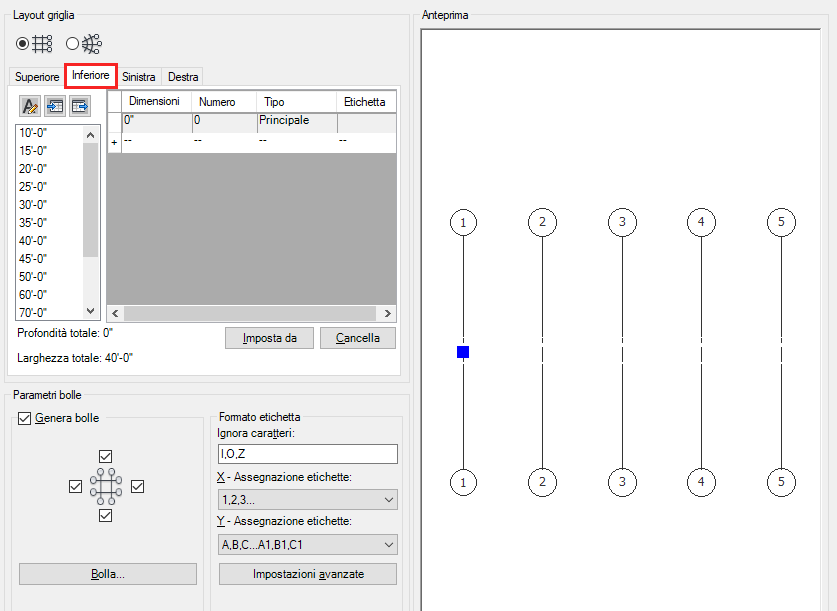Screen dimensions: 837x611
Task: Select the Principale type cell
Action: tap(297, 123)
